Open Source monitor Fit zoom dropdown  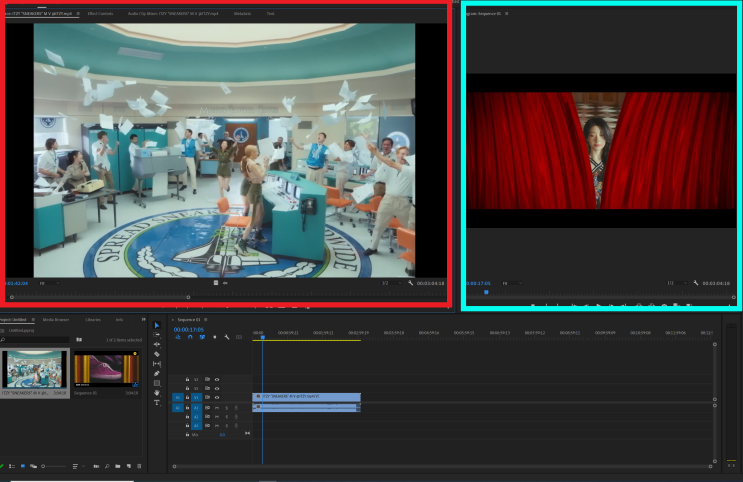pyautogui.click(x=49, y=283)
